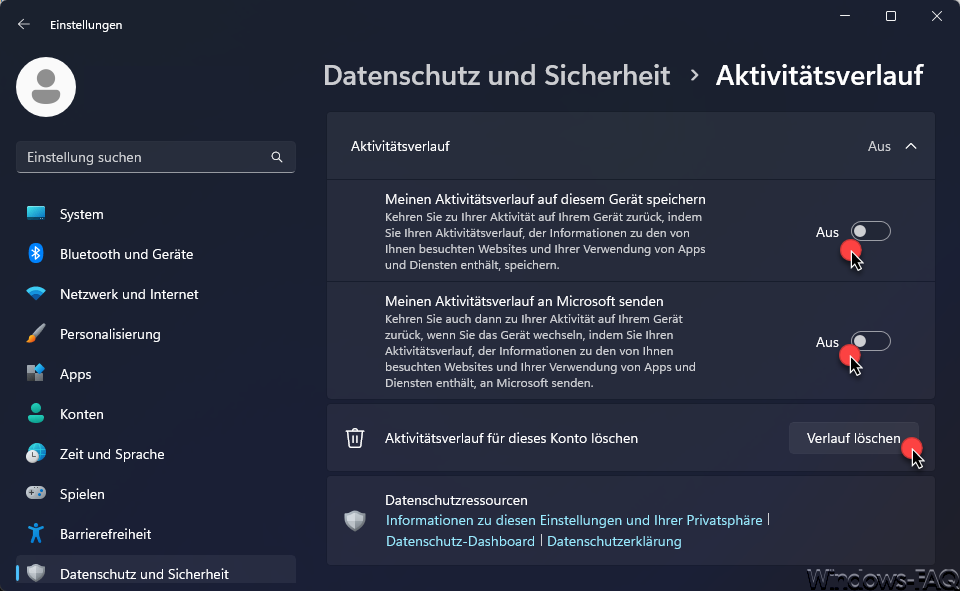Click the Apps tiles icon
The height and width of the screenshot is (591, 960).
click(36, 373)
